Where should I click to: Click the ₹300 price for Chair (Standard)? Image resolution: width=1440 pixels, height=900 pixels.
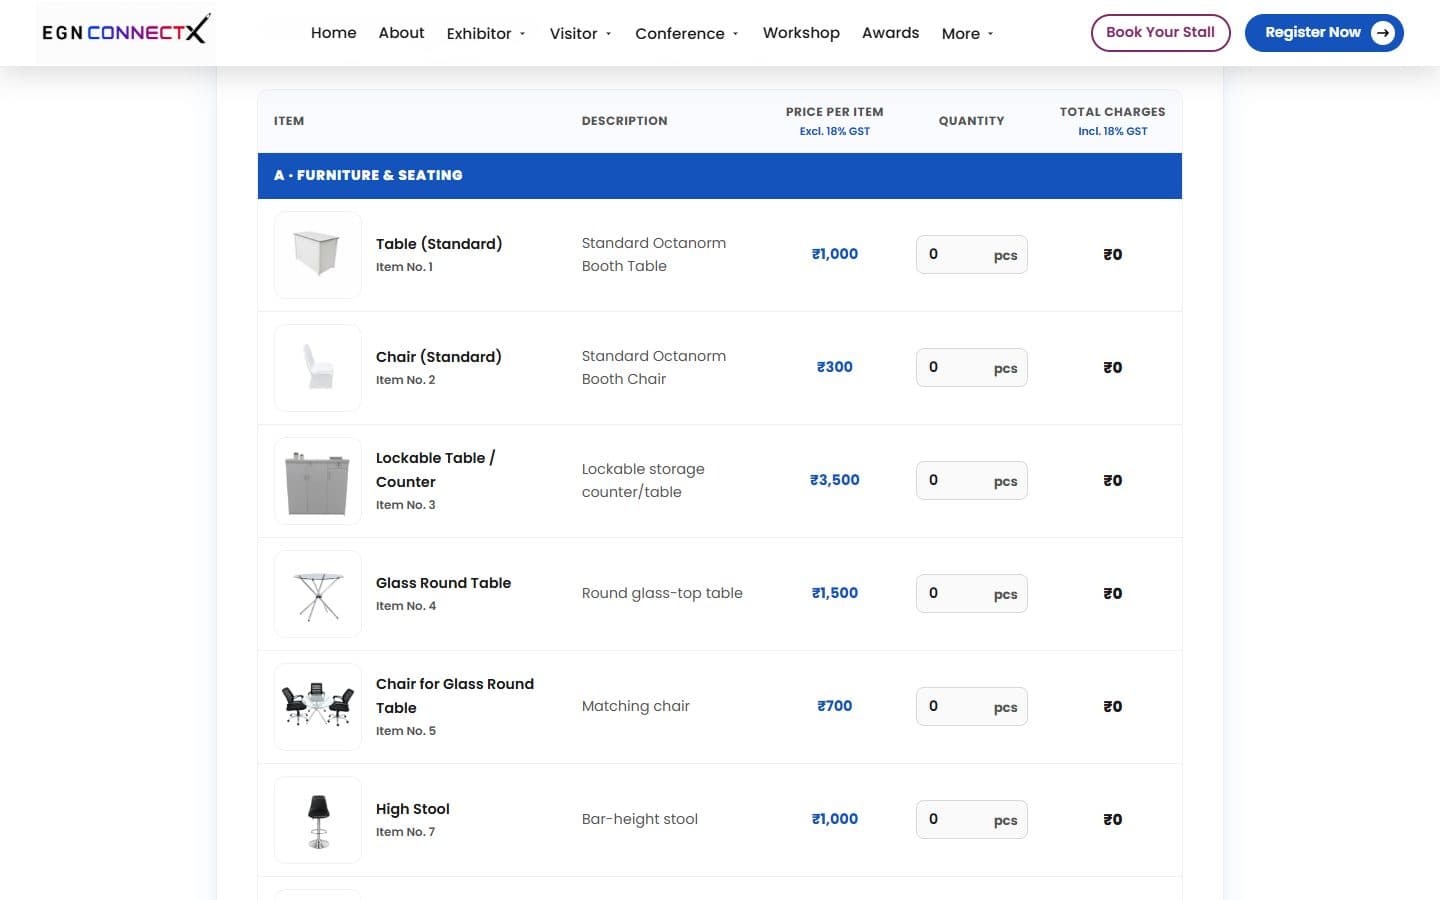pyautogui.click(x=835, y=367)
